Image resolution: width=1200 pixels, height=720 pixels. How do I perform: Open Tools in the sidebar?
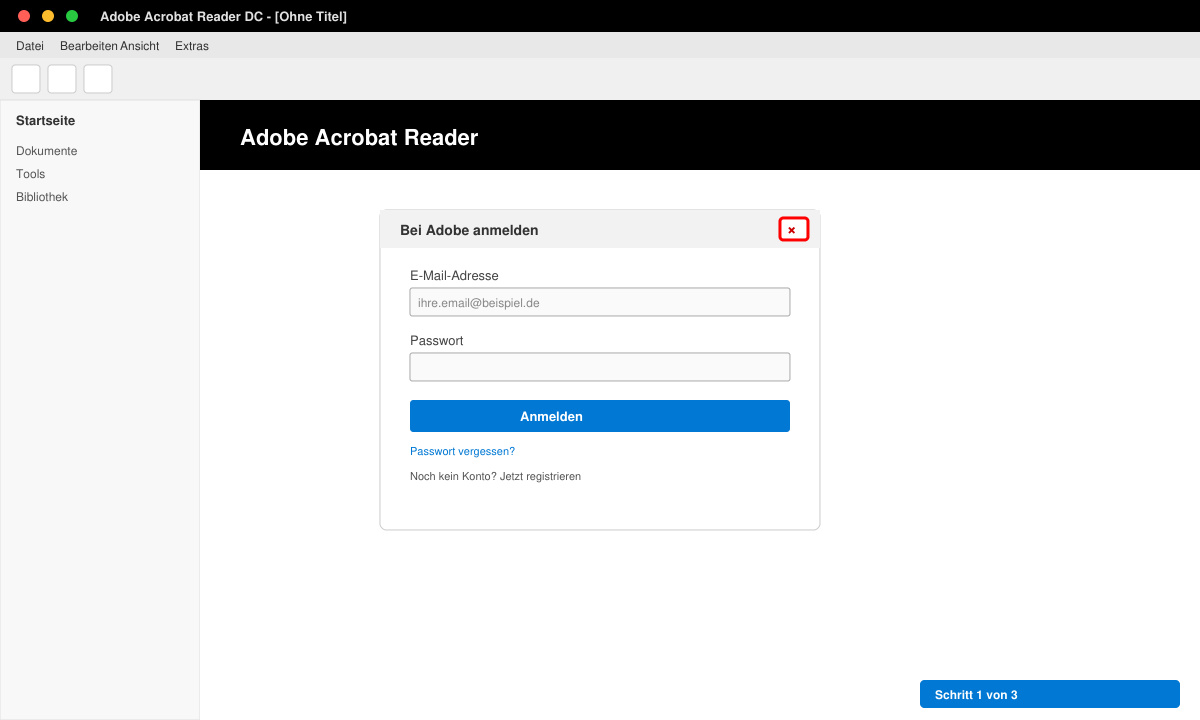(31, 174)
